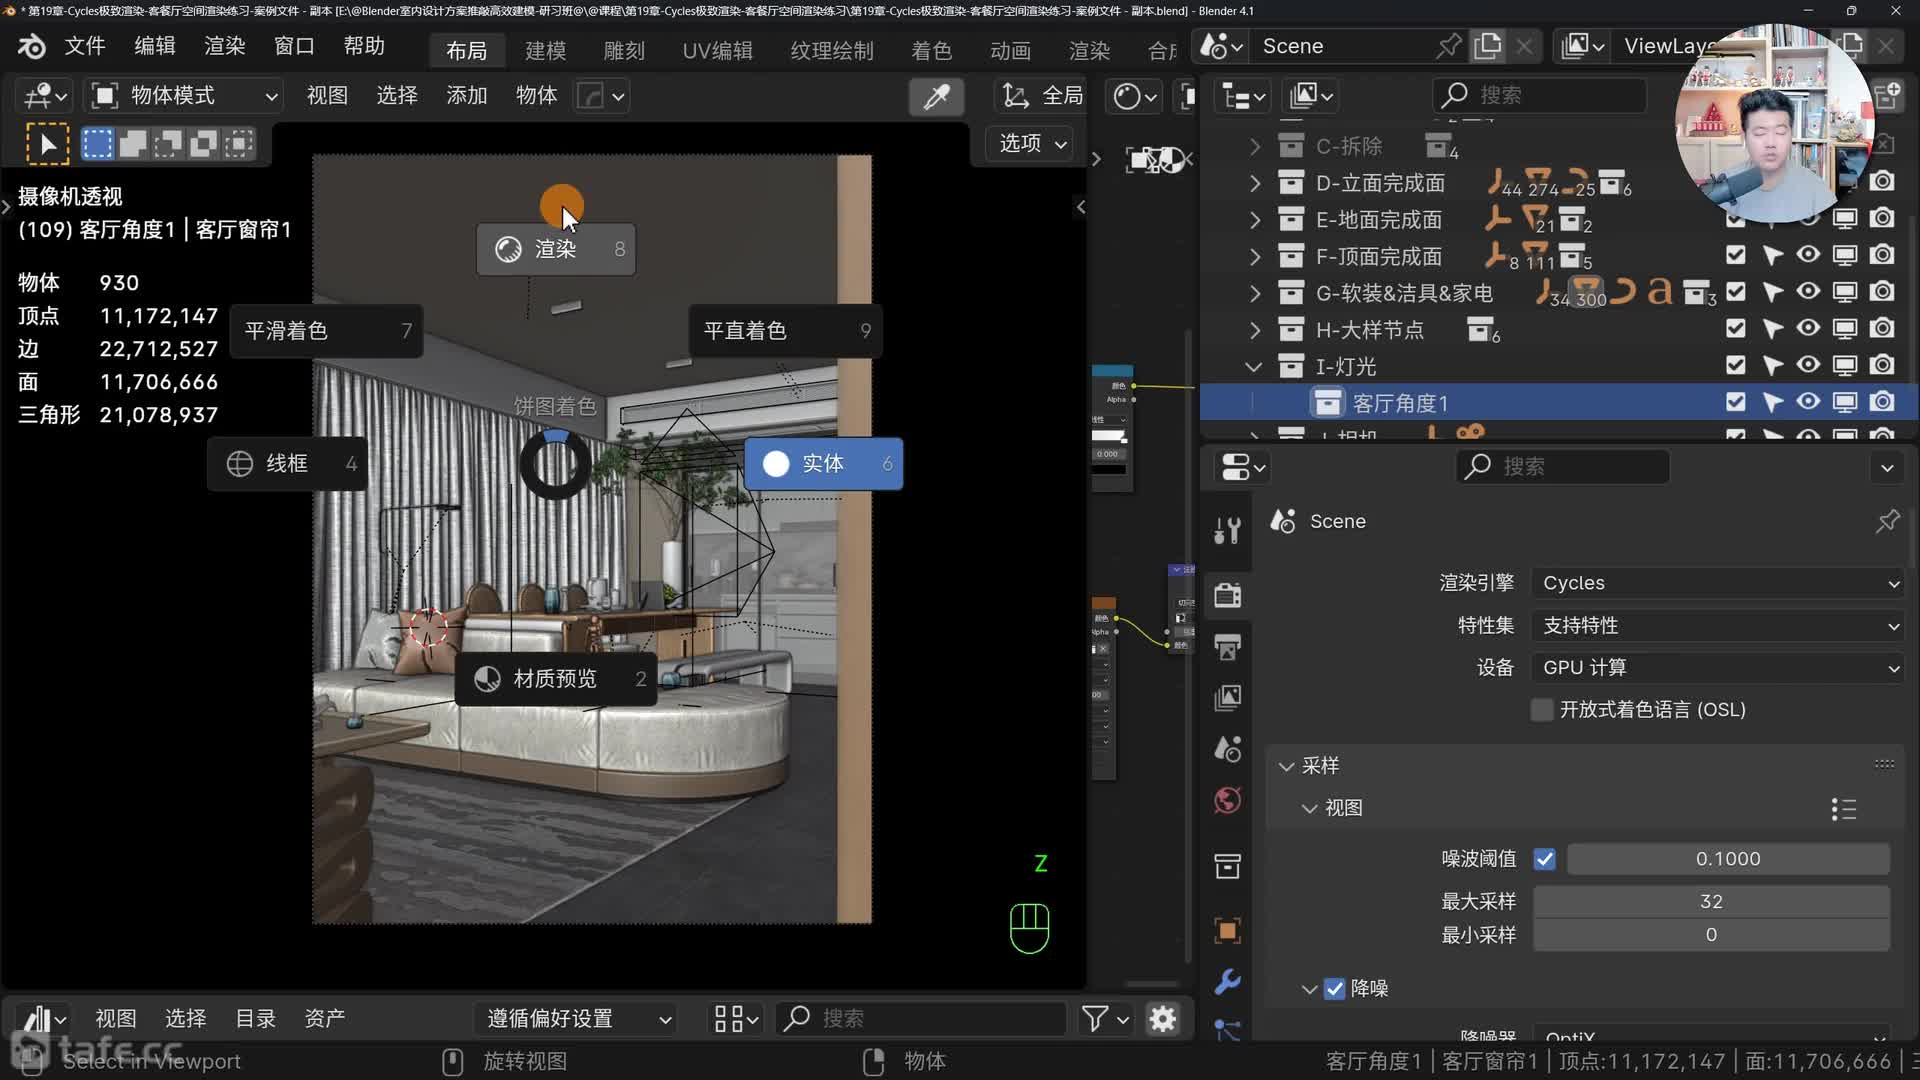Choose 线框 in the shading pie menu
This screenshot has width=1920, height=1080.
(x=286, y=464)
